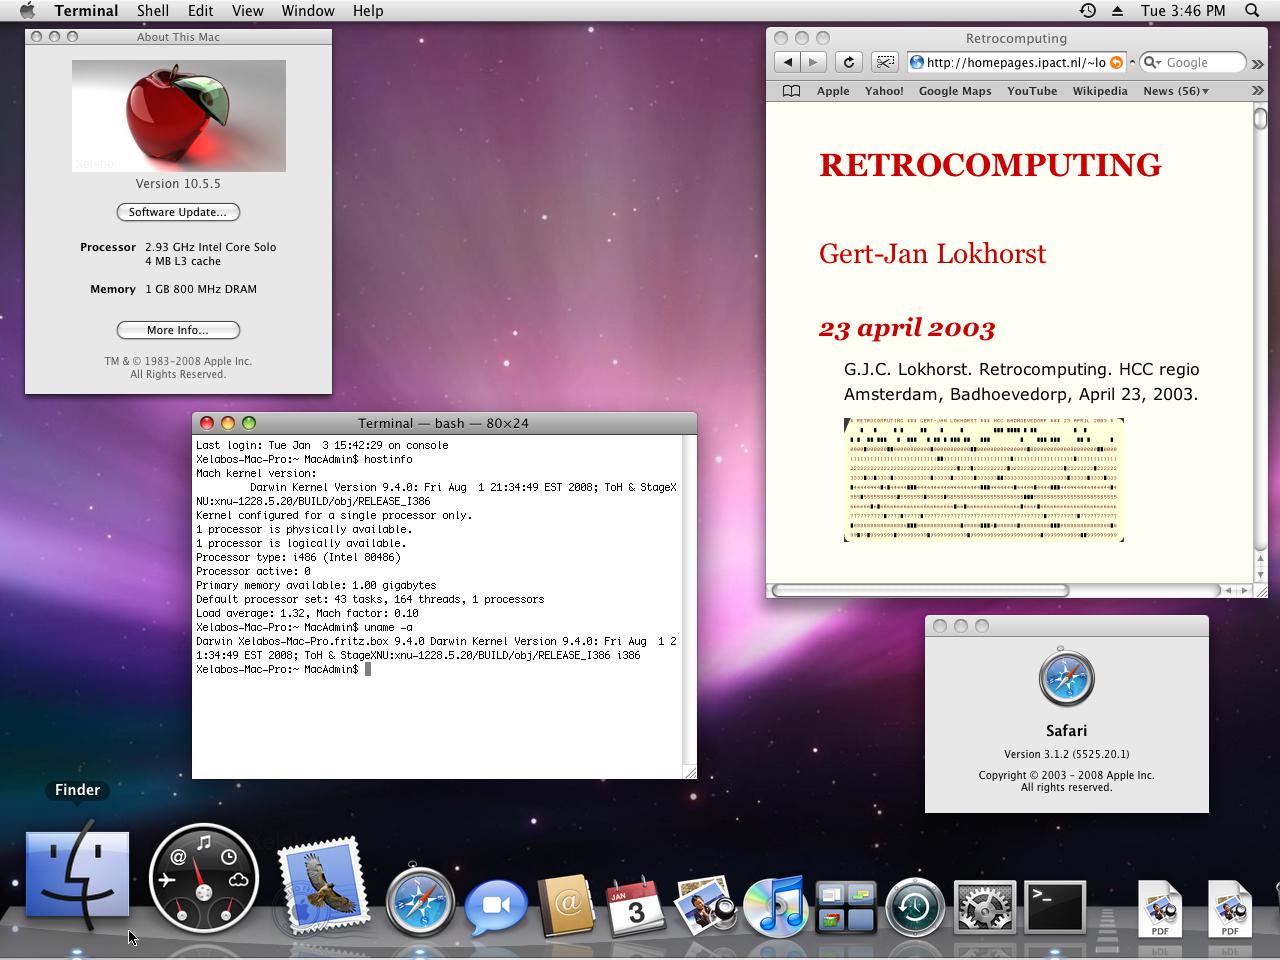Open the Window menu
Viewport: 1280px width, 960px height.
[308, 11]
